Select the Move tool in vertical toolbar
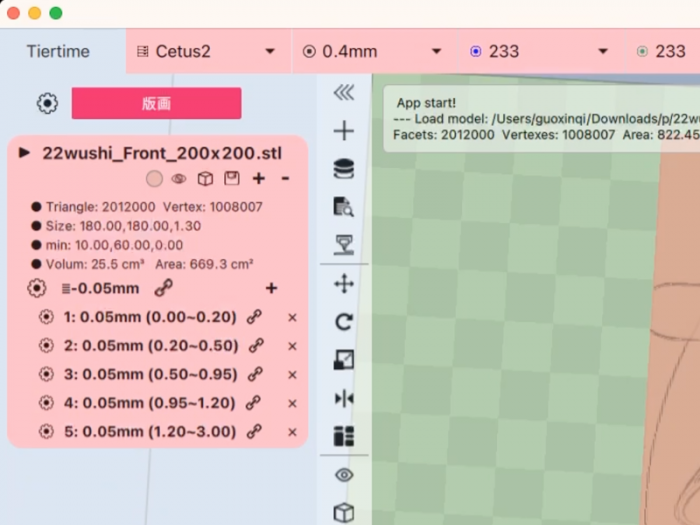Viewport: 700px width, 525px height. (x=344, y=285)
